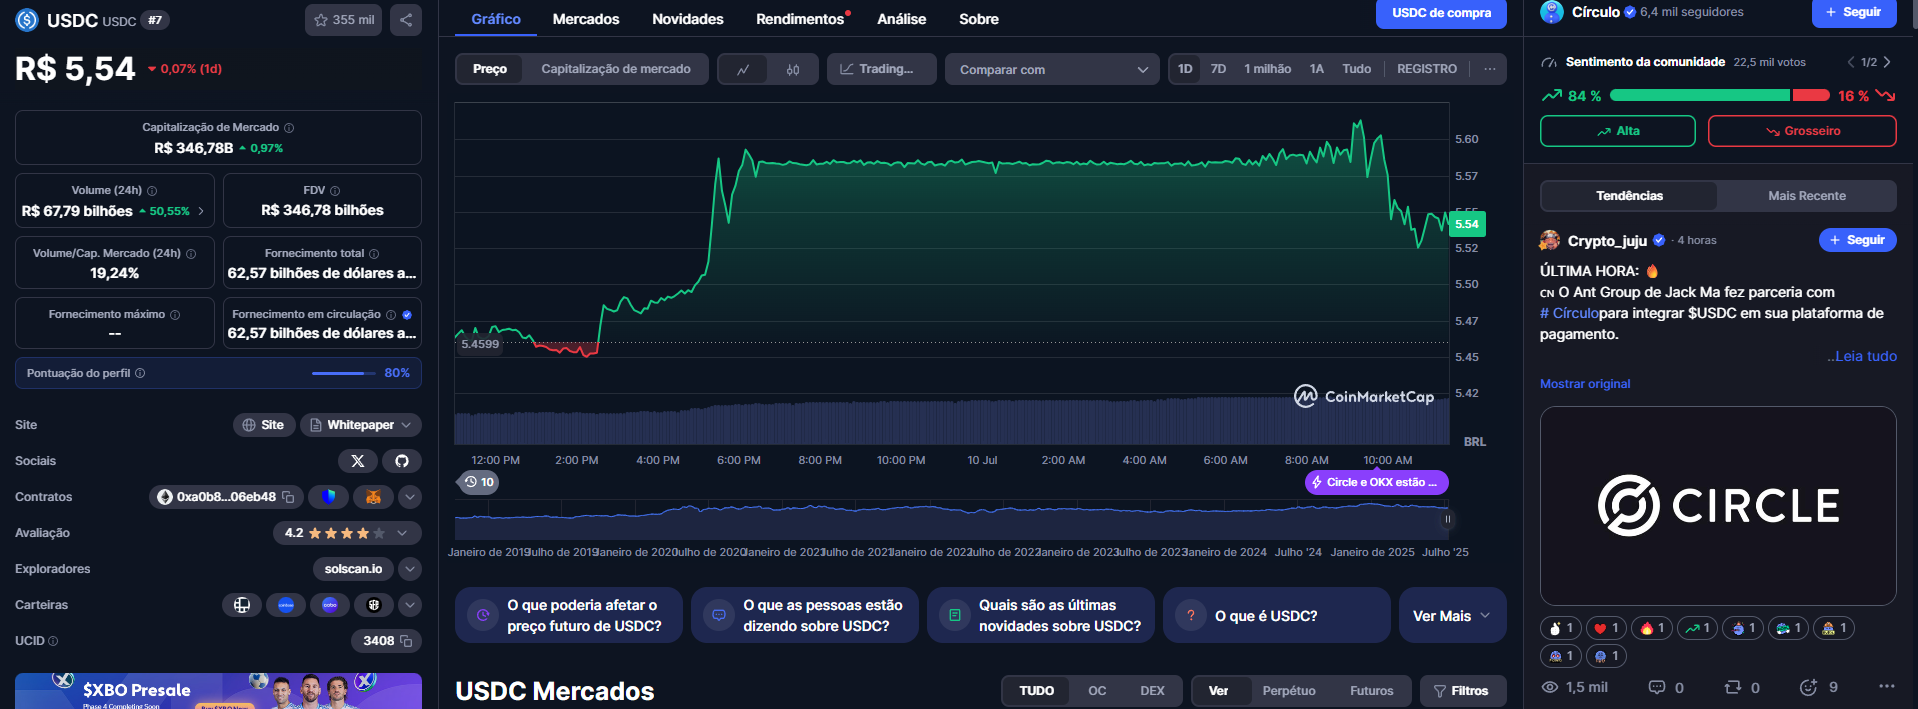Click the info icon beside Pontuação do perfil
The image size is (1918, 709).
click(x=140, y=373)
